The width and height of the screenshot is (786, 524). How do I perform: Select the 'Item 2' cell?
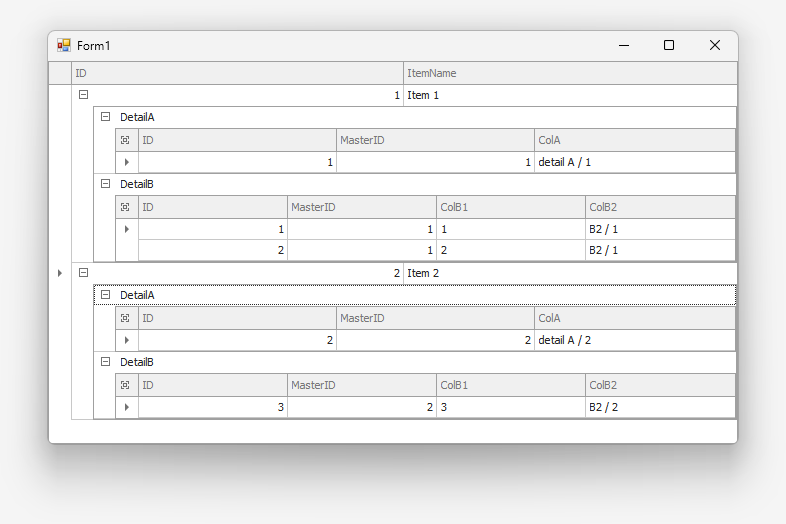click(x=570, y=273)
